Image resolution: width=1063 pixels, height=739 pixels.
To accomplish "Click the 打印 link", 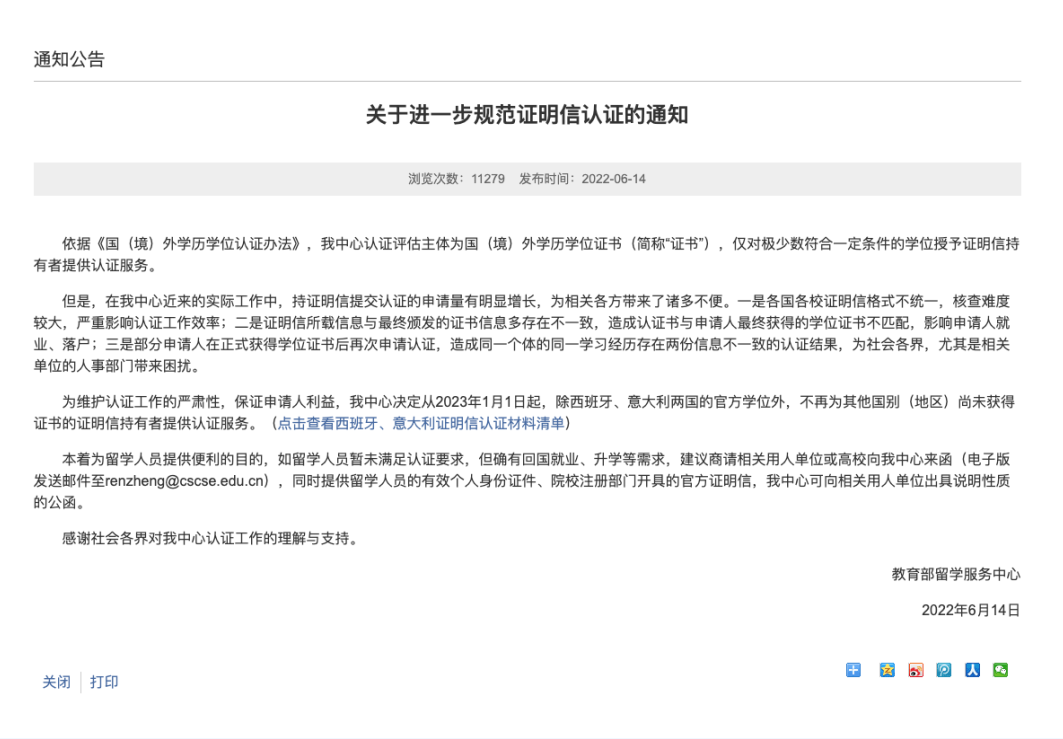I will coord(104,682).
